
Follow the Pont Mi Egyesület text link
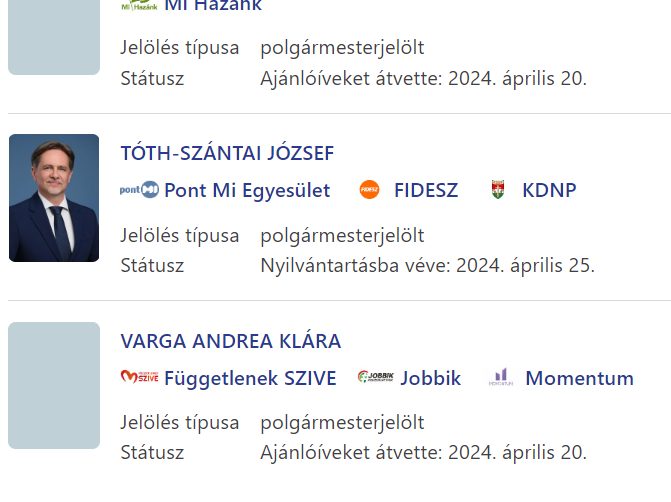coord(247,190)
